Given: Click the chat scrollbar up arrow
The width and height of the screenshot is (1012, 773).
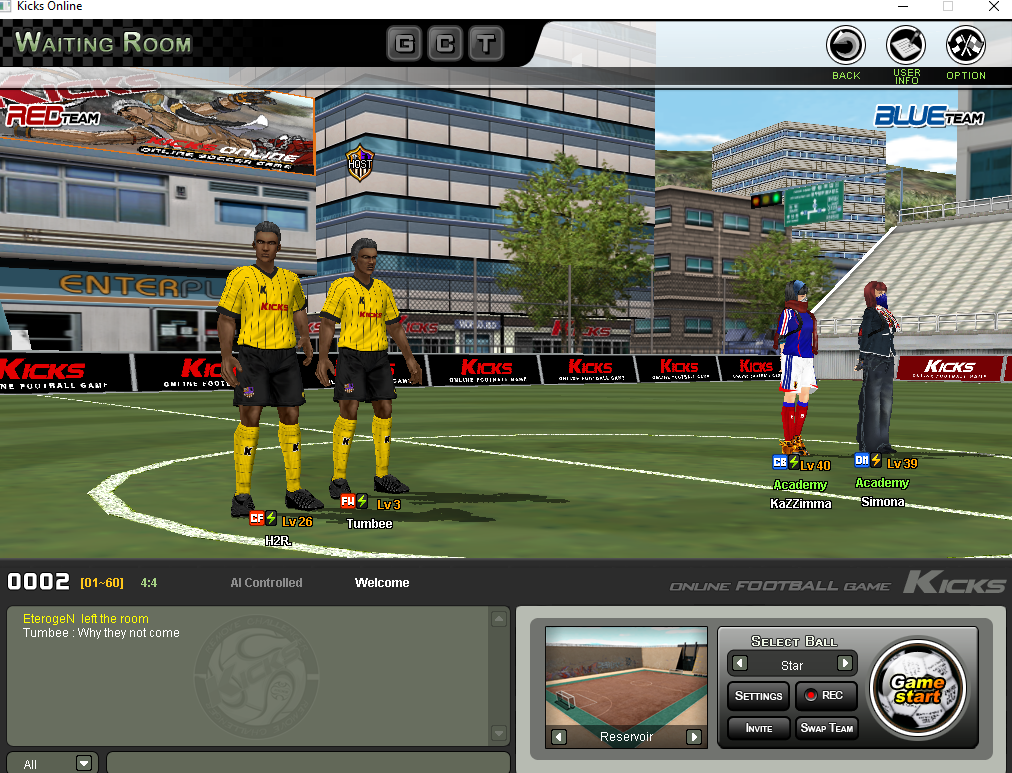Looking at the screenshot, I should pos(499,619).
